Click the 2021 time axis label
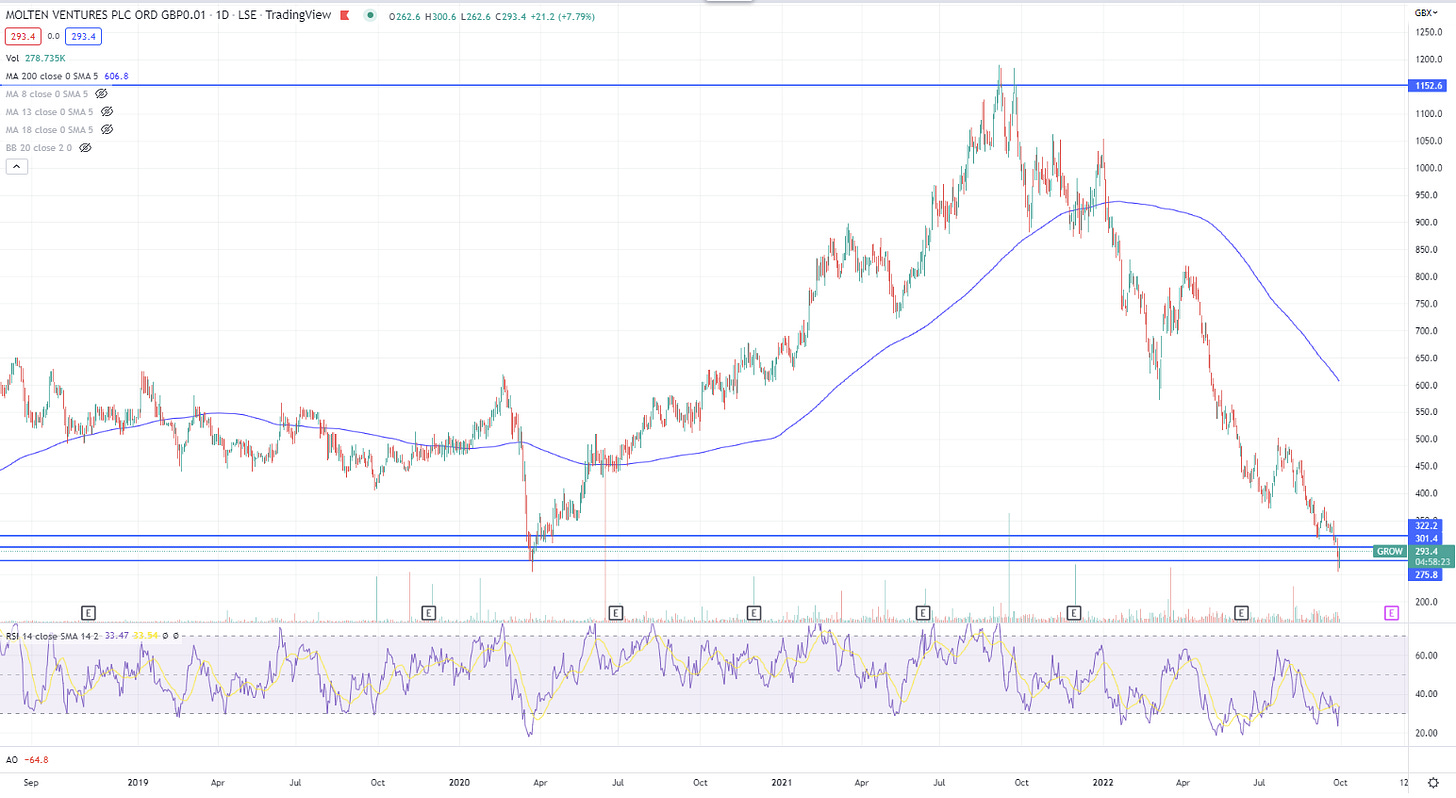Image resolution: width=1456 pixels, height=798 pixels. [781, 781]
